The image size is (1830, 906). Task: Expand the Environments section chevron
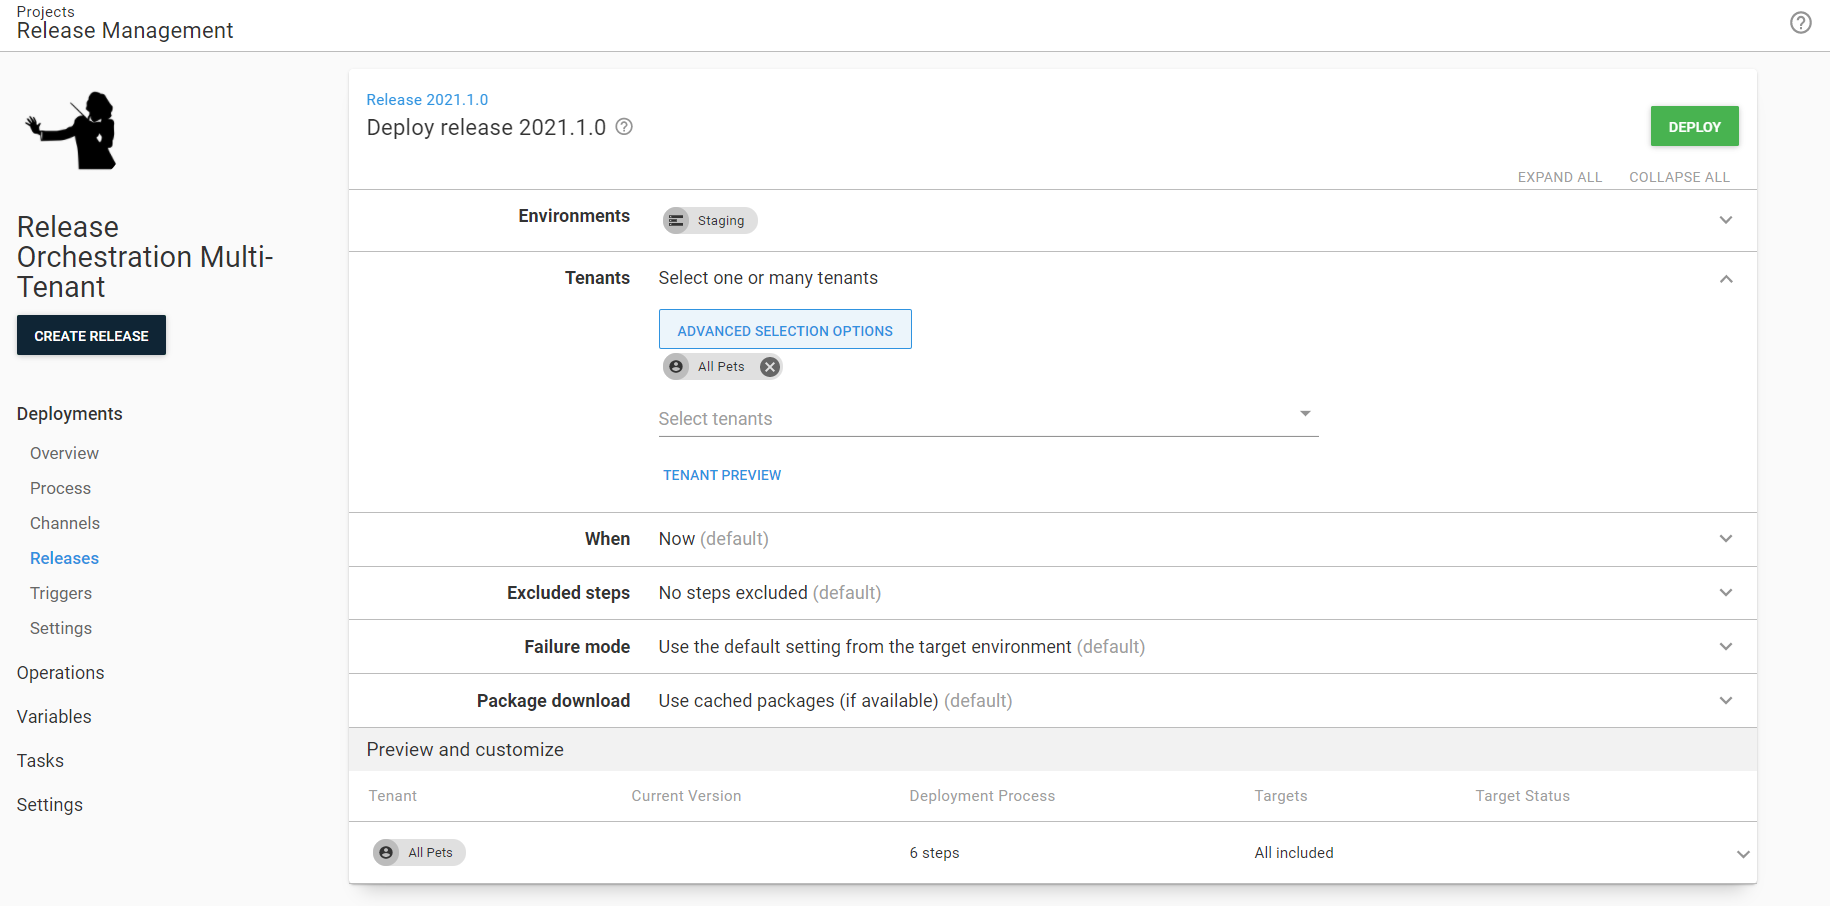coord(1726,220)
